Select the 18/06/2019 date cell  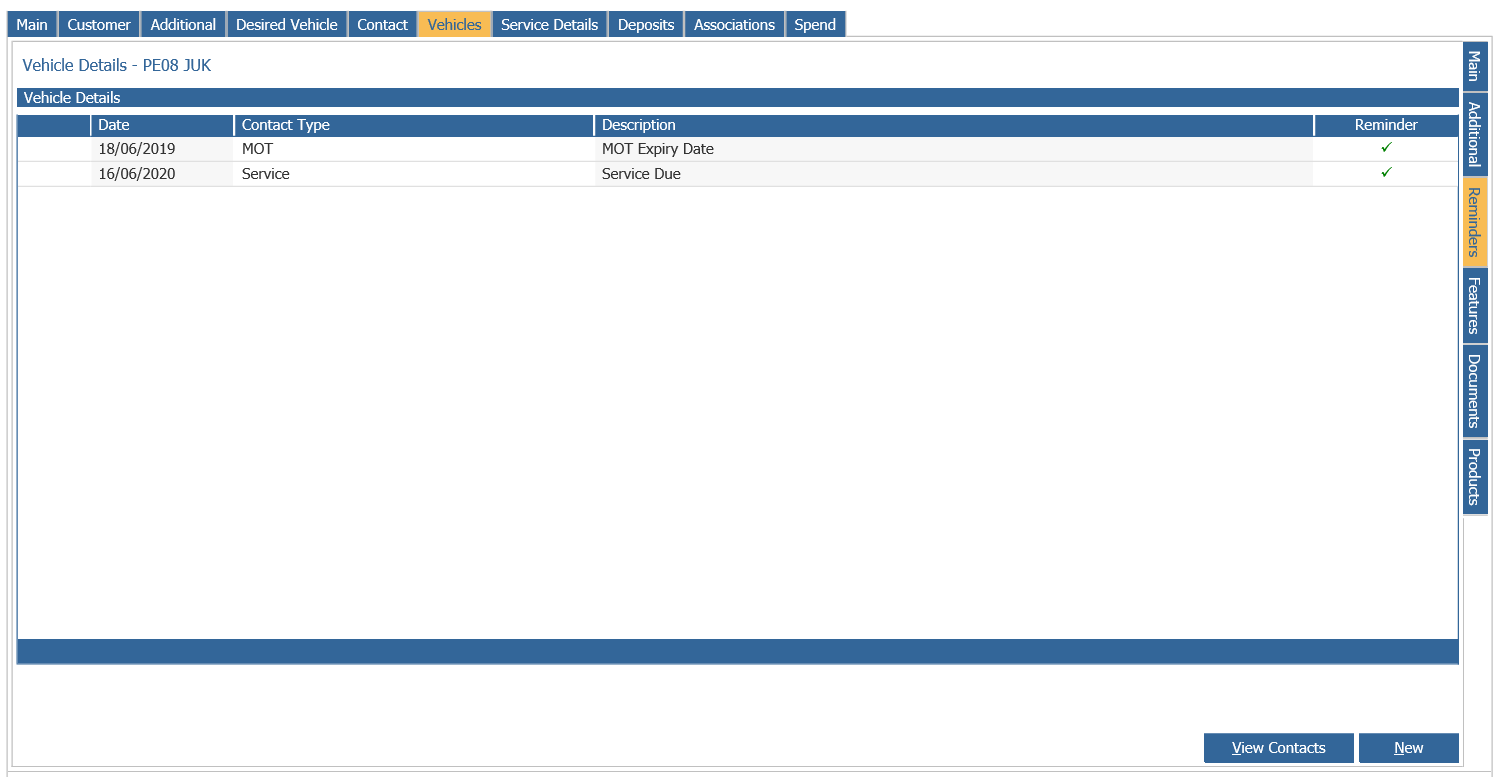[x=162, y=149]
